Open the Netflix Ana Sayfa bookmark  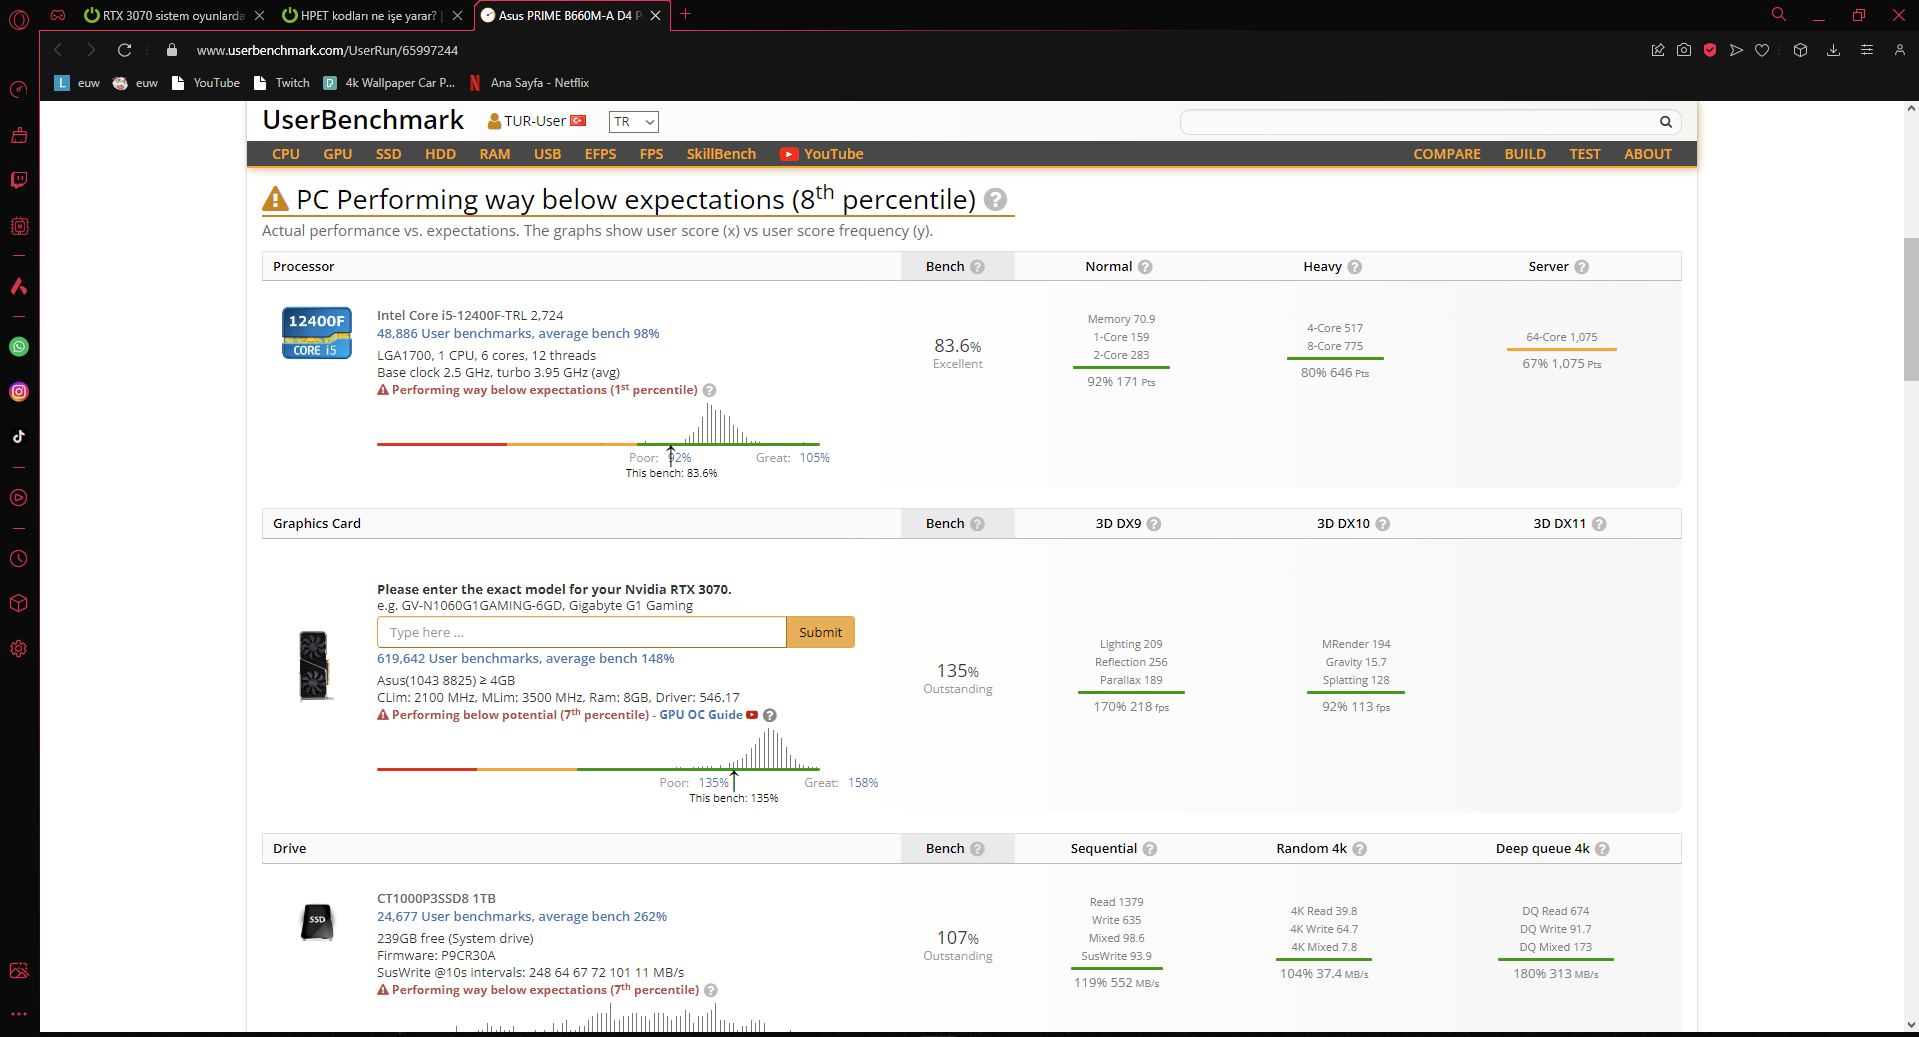[529, 83]
